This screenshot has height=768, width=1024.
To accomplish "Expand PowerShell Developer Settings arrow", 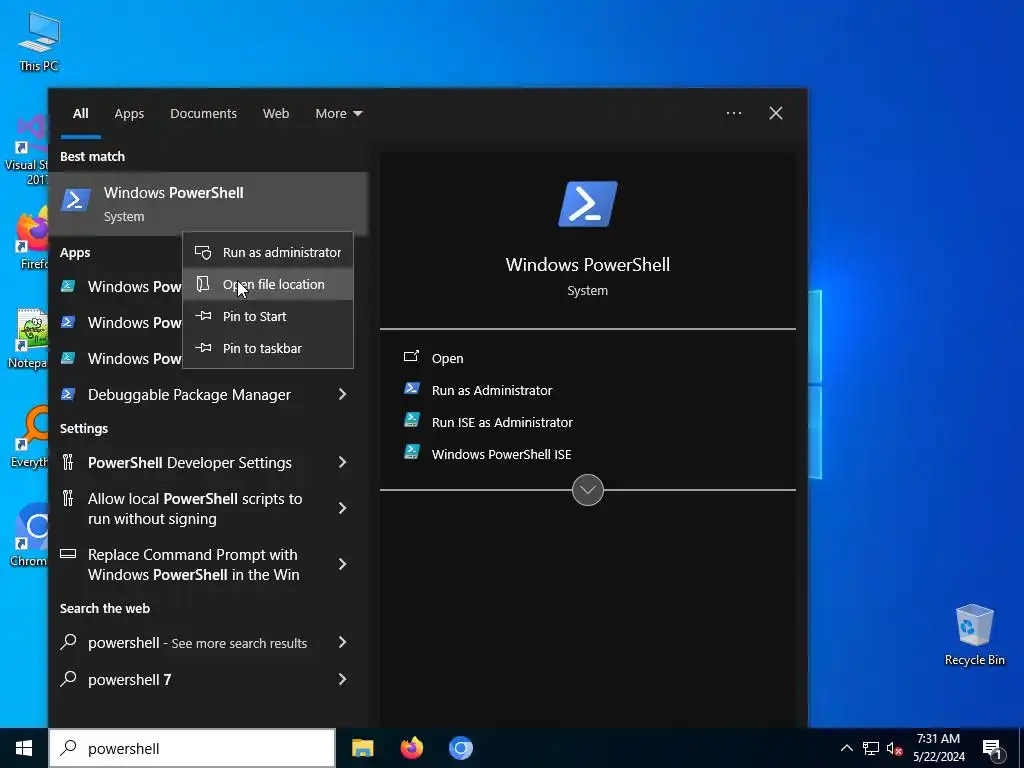I will point(342,462).
